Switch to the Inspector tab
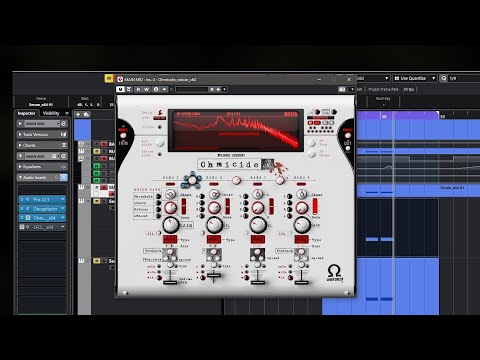The width and height of the screenshot is (480, 360). tap(27, 113)
